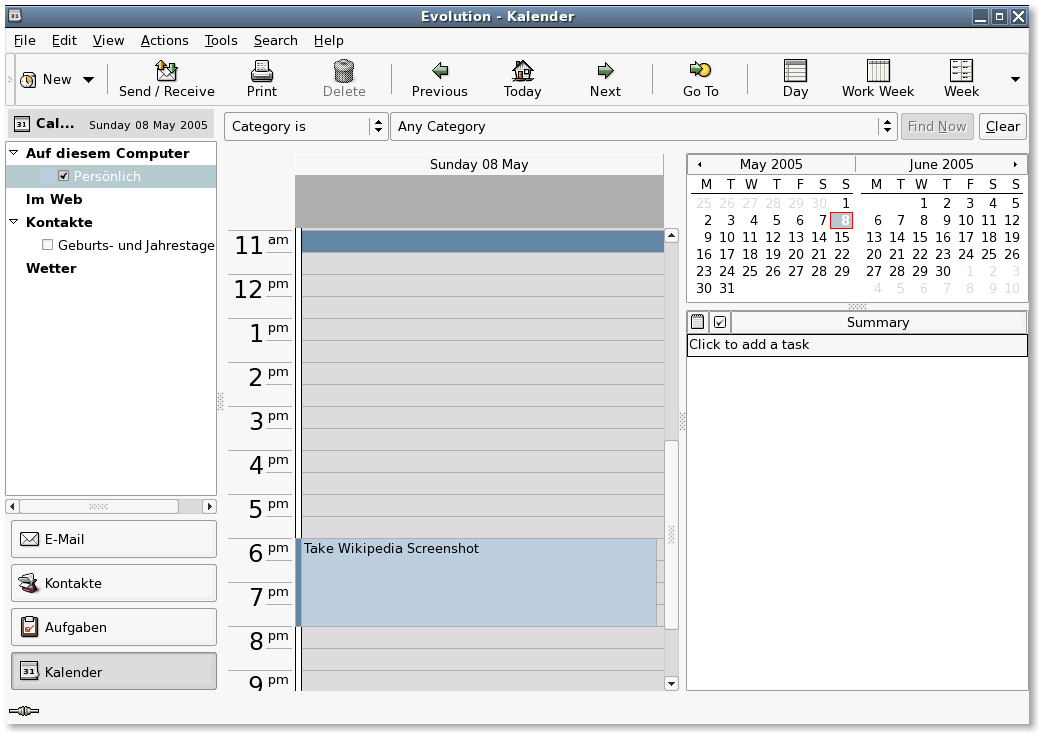
Task: Click the Clear search button
Action: pos(1002,126)
